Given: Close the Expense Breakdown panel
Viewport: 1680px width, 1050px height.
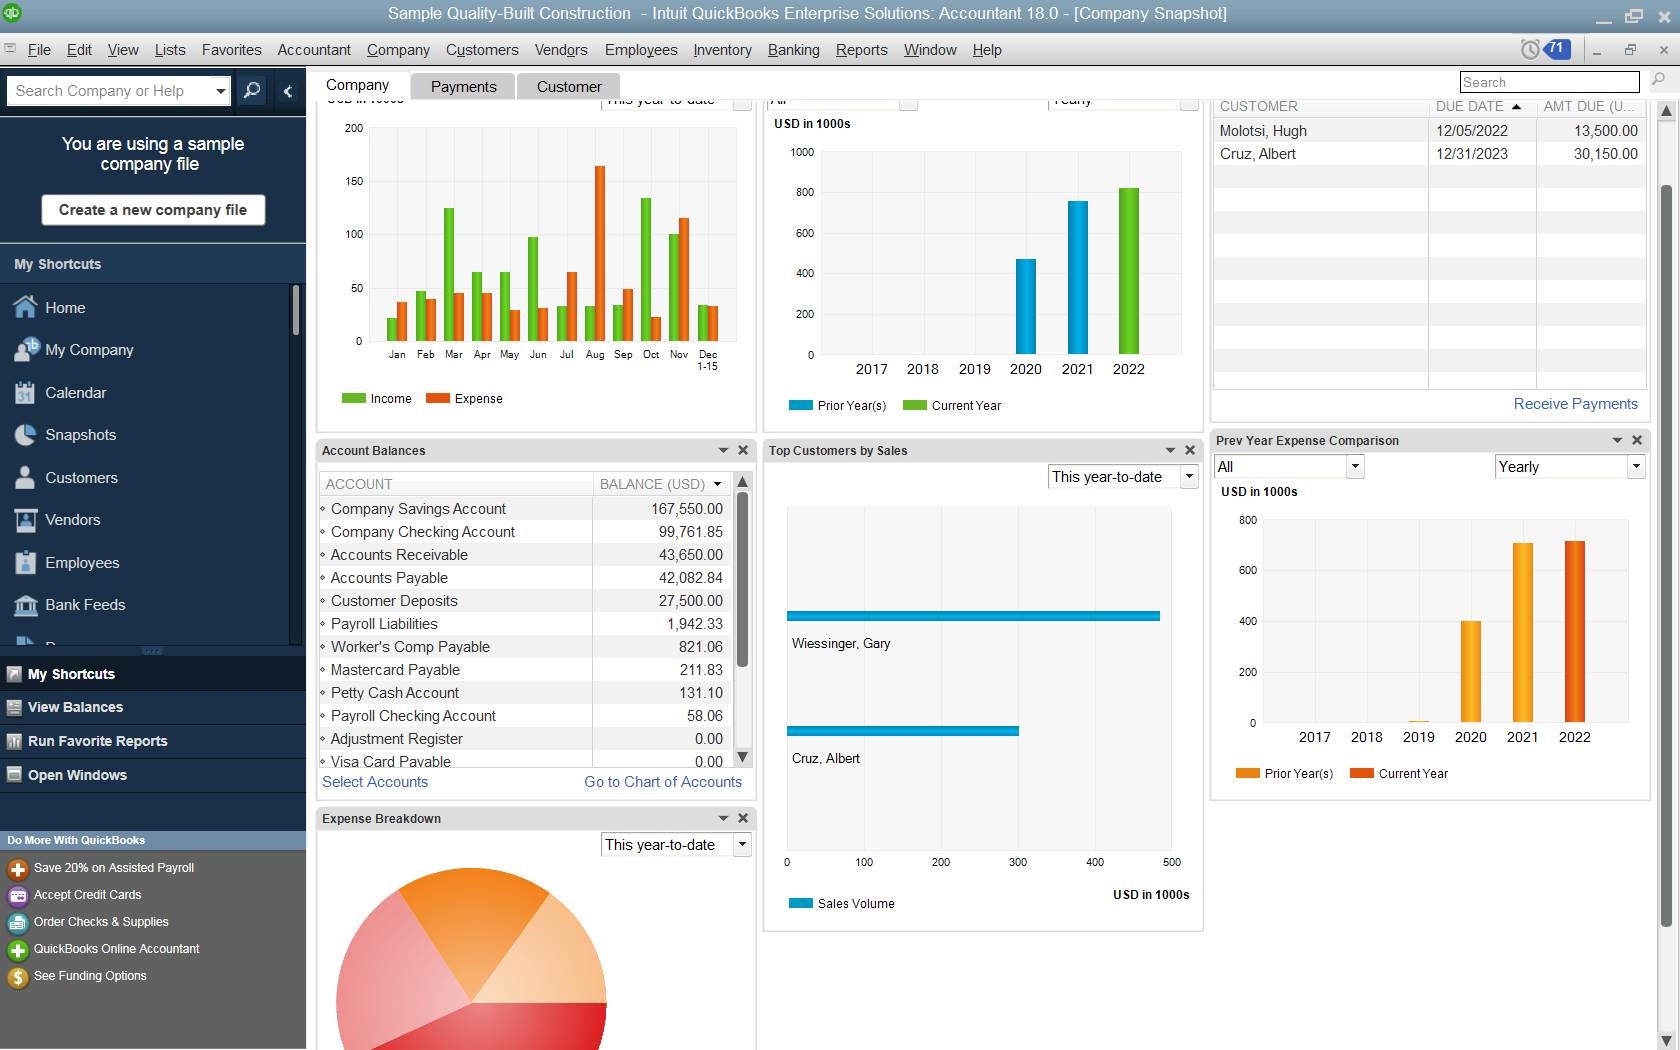Looking at the screenshot, I should (x=743, y=818).
